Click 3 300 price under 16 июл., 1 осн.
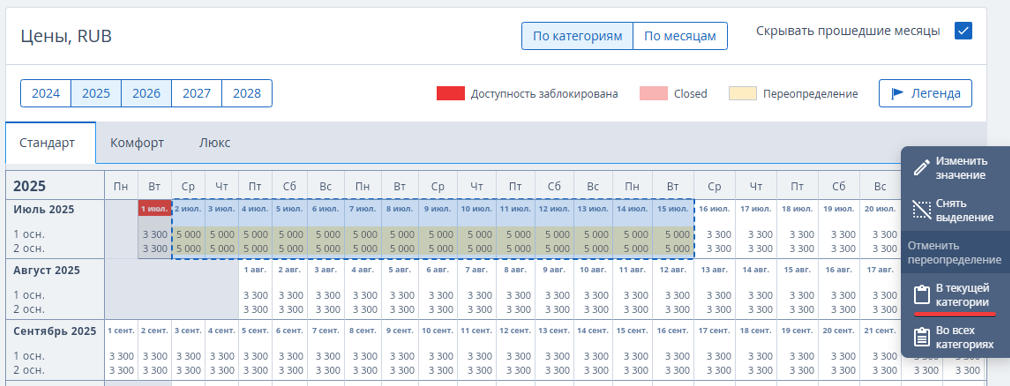Viewport: 1010px width, 386px height. [x=718, y=235]
